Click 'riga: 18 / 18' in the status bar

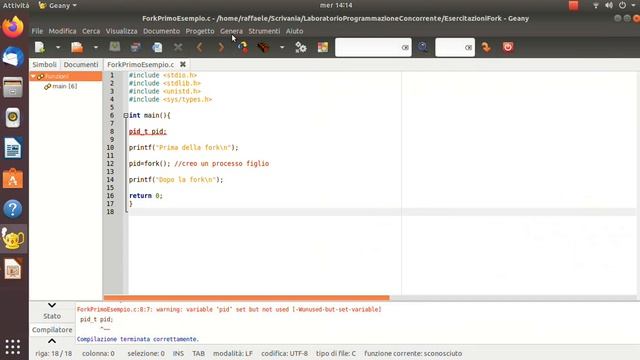point(53,353)
